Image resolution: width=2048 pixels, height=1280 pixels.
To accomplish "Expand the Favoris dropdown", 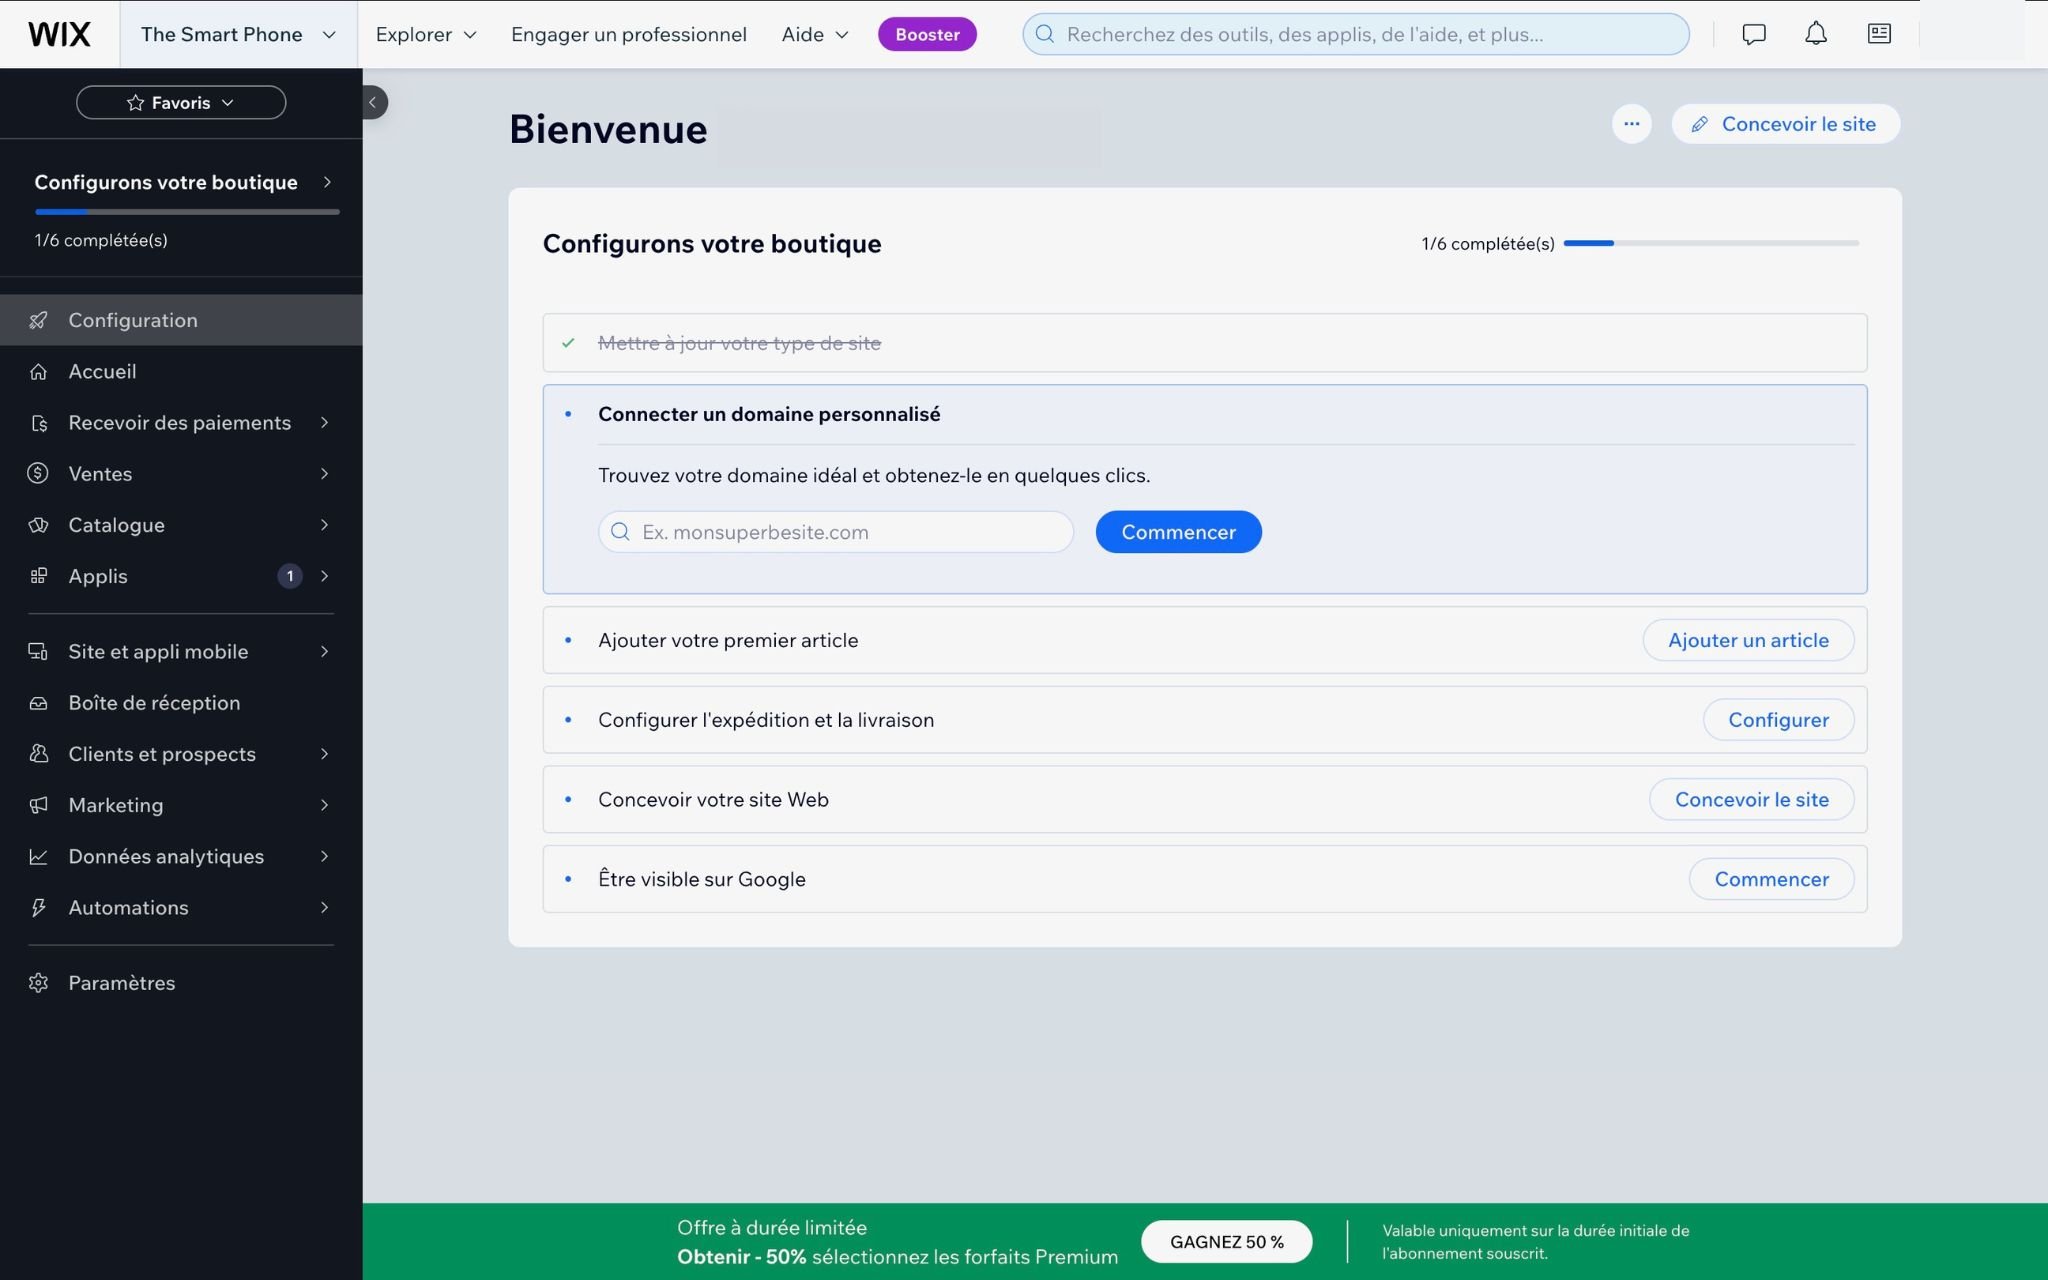I will pyautogui.click(x=181, y=102).
